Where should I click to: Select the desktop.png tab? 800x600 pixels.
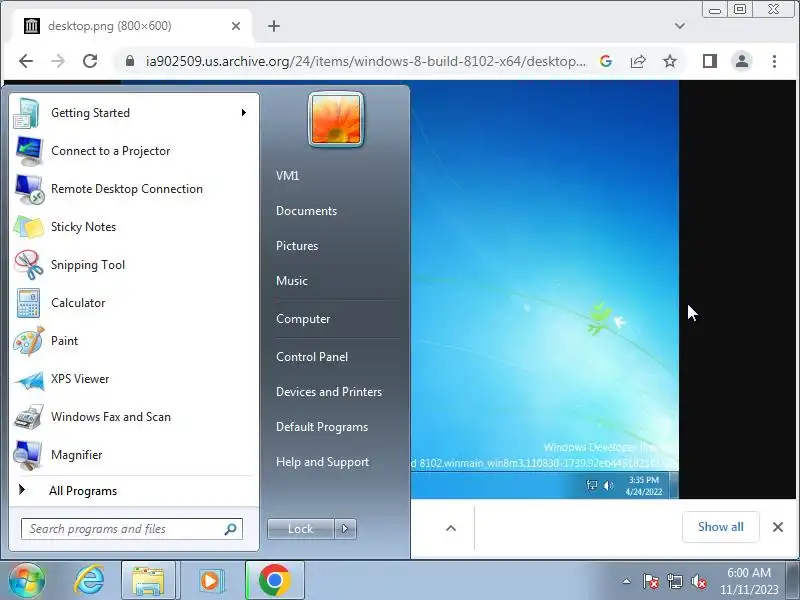pos(133,26)
